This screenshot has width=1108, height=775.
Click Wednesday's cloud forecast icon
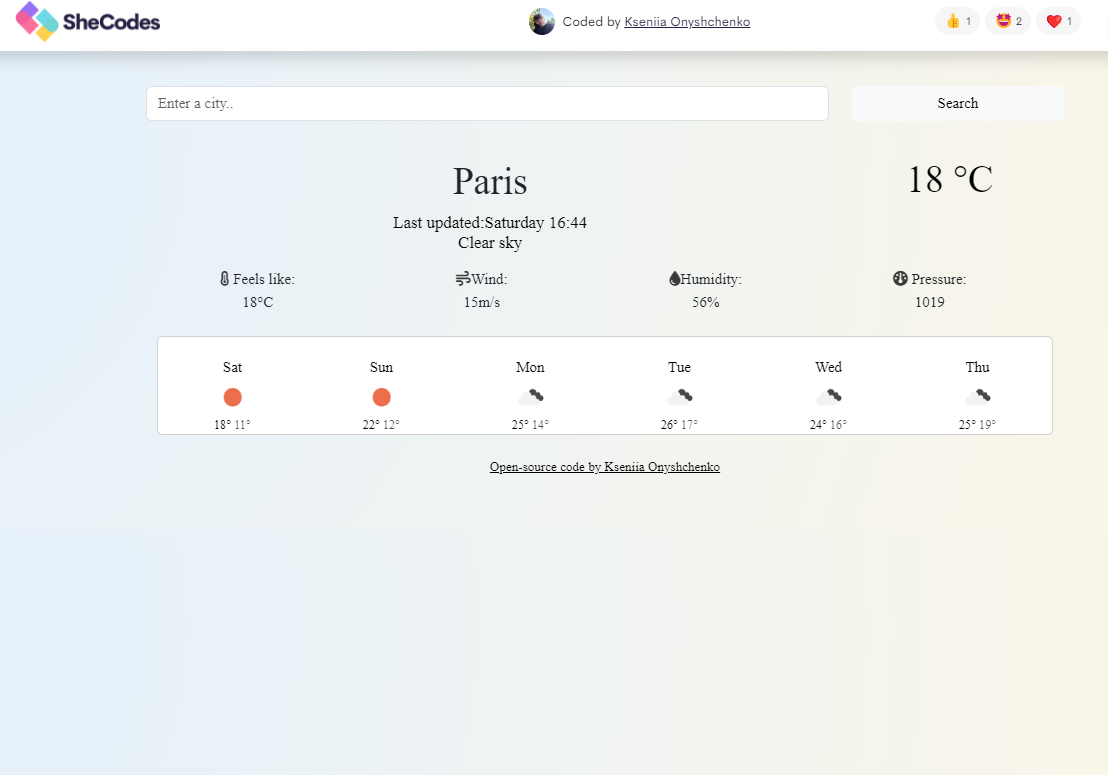point(828,397)
